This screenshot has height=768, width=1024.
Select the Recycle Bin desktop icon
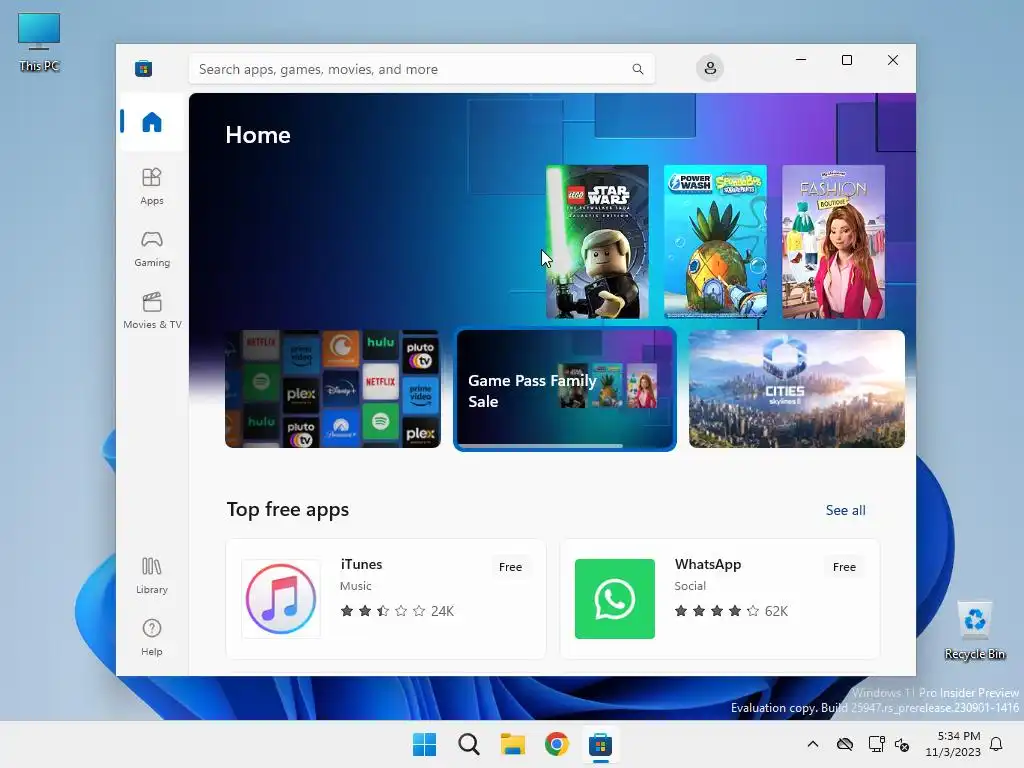pyautogui.click(x=974, y=631)
